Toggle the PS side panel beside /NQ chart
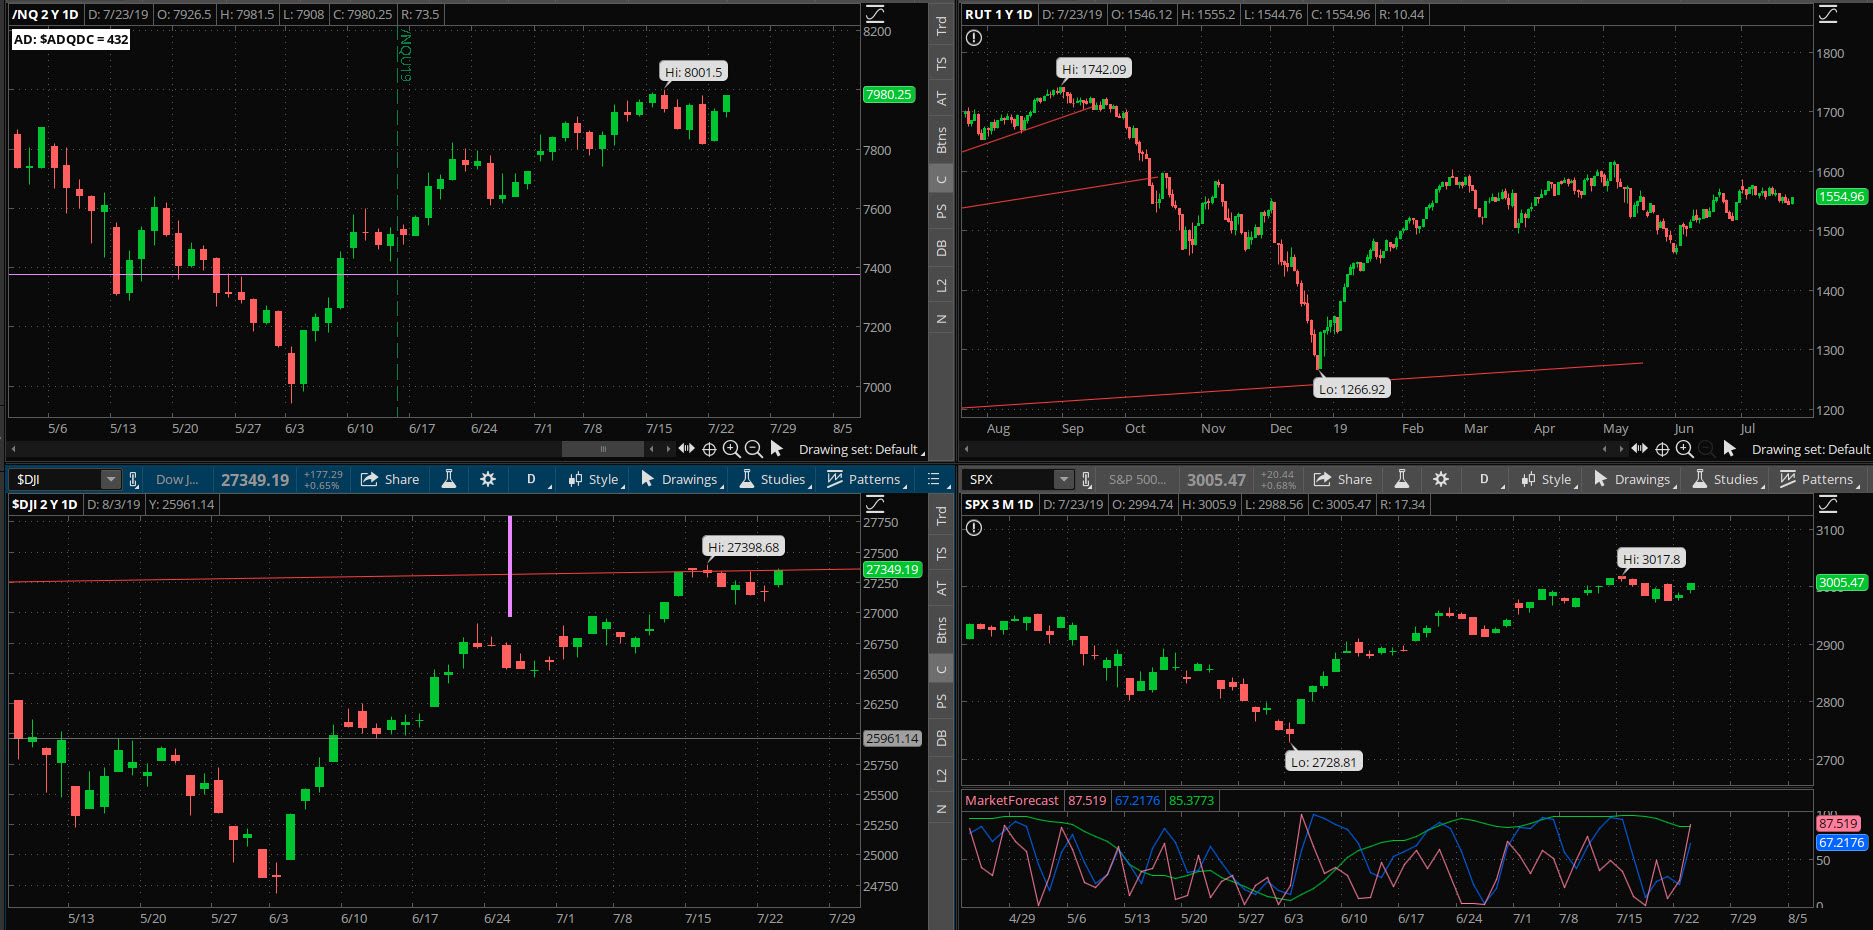This screenshot has height=930, width=1873. (x=941, y=211)
